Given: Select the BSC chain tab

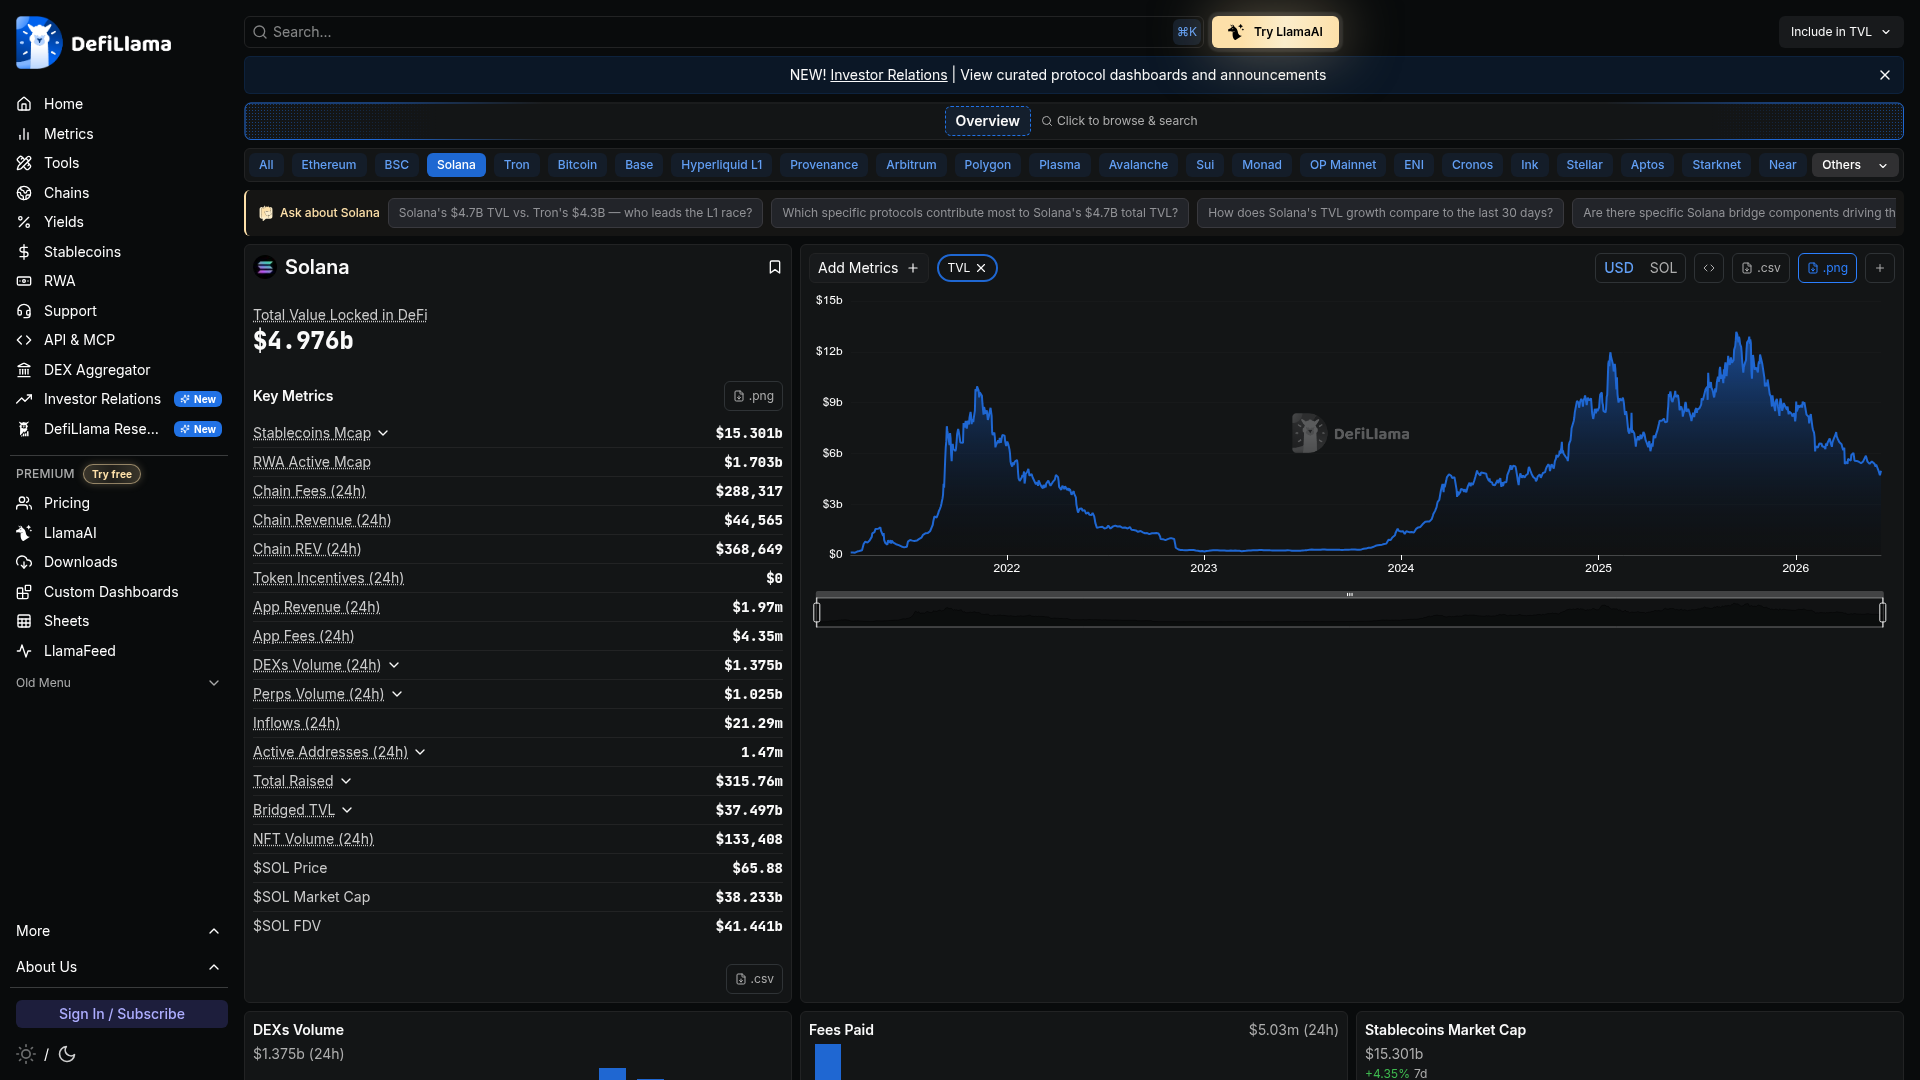Looking at the screenshot, I should pyautogui.click(x=396, y=165).
